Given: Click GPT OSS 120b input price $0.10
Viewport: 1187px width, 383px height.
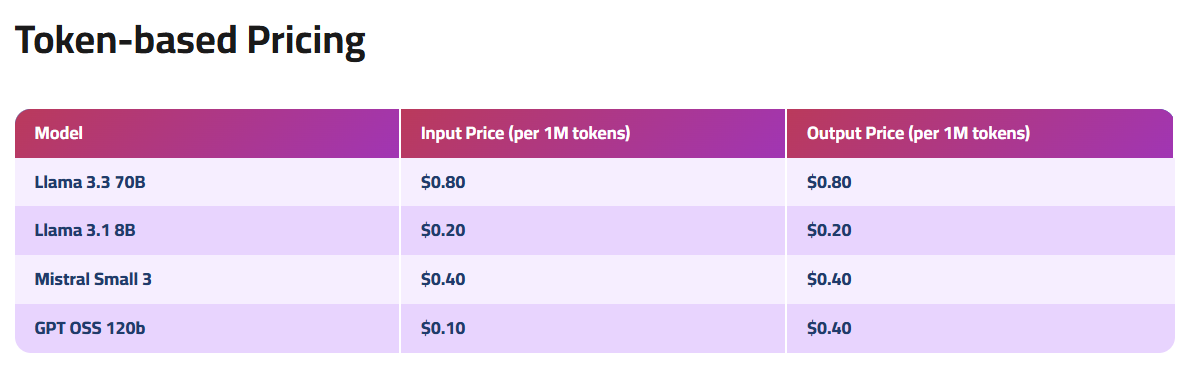Looking at the screenshot, I should coord(443,328).
